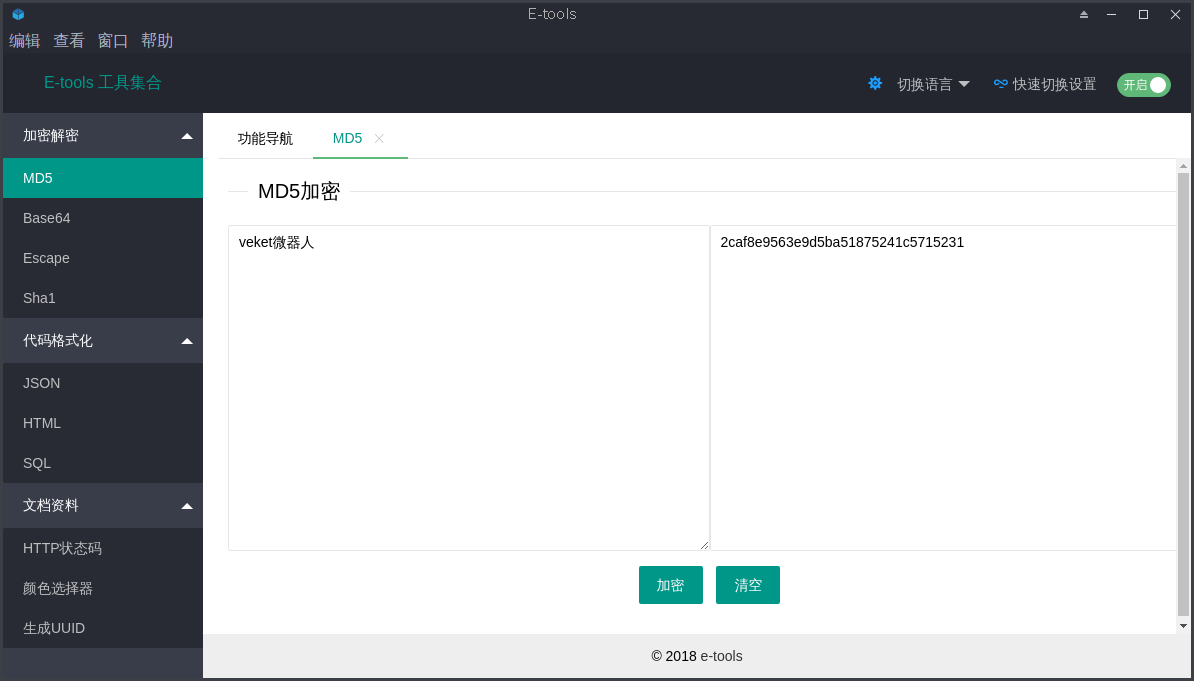This screenshot has height=681, width=1194.
Task: Minimize the E-tools window
Action: (1113, 14)
